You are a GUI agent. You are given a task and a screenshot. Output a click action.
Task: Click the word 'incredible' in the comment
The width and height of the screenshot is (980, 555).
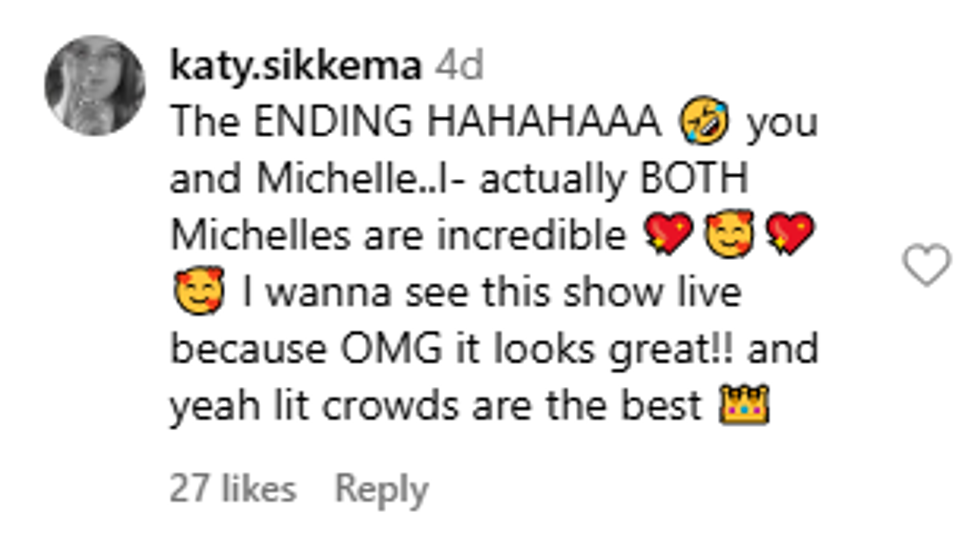click(x=531, y=235)
